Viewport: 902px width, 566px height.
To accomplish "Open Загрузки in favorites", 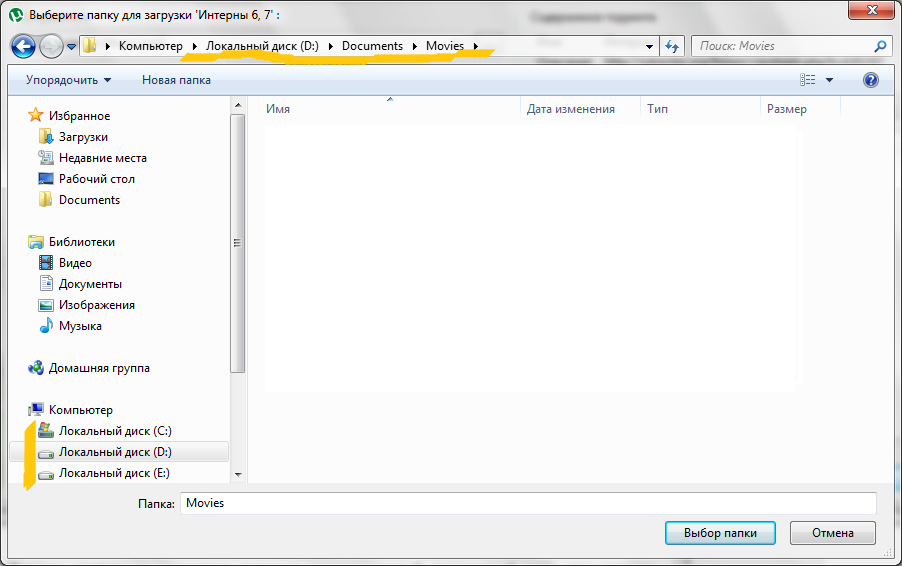I will coord(83,137).
